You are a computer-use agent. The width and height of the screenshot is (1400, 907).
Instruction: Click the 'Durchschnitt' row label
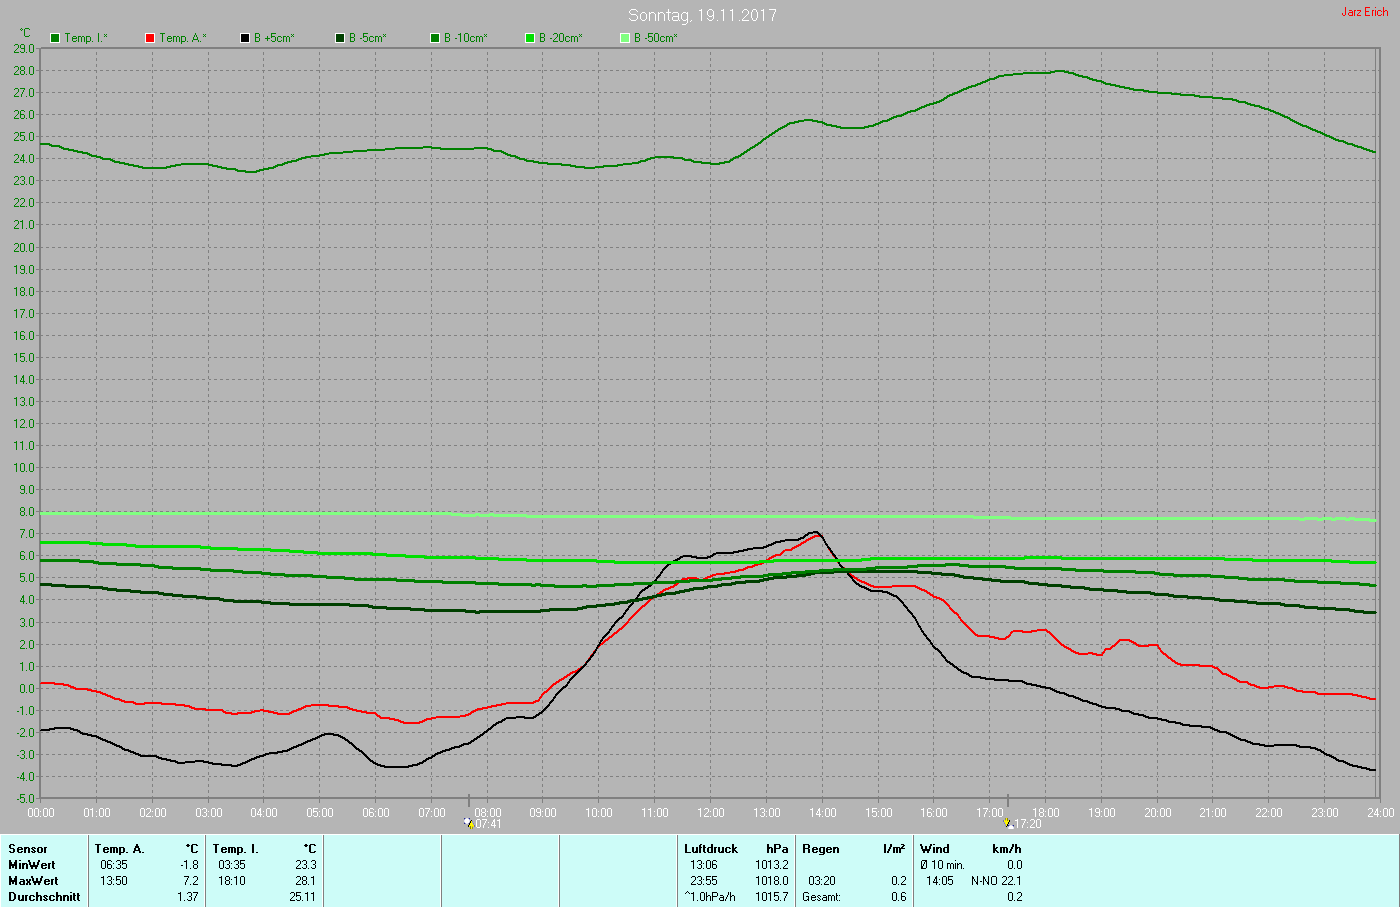point(44,897)
